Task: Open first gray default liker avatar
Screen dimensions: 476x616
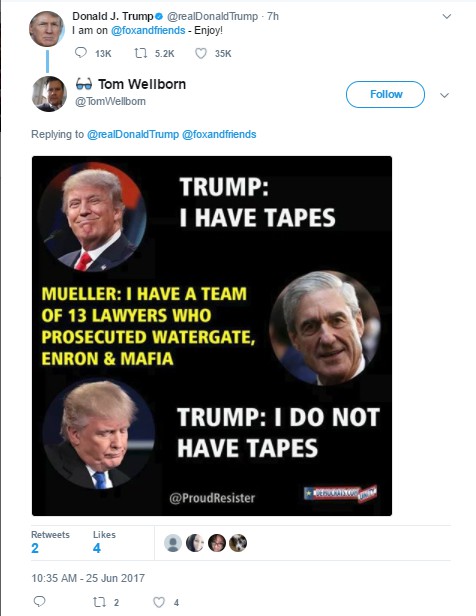Action: click(172, 543)
